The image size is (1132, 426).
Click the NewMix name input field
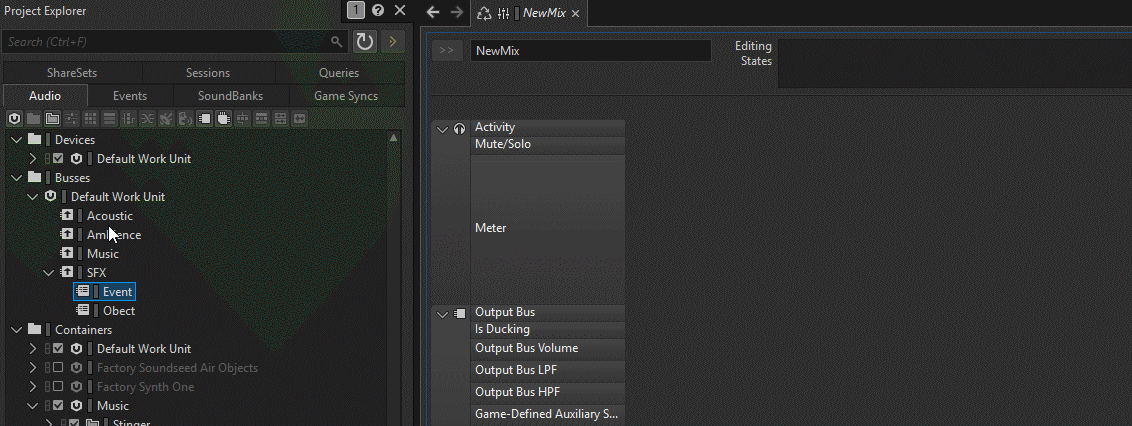click(x=591, y=51)
